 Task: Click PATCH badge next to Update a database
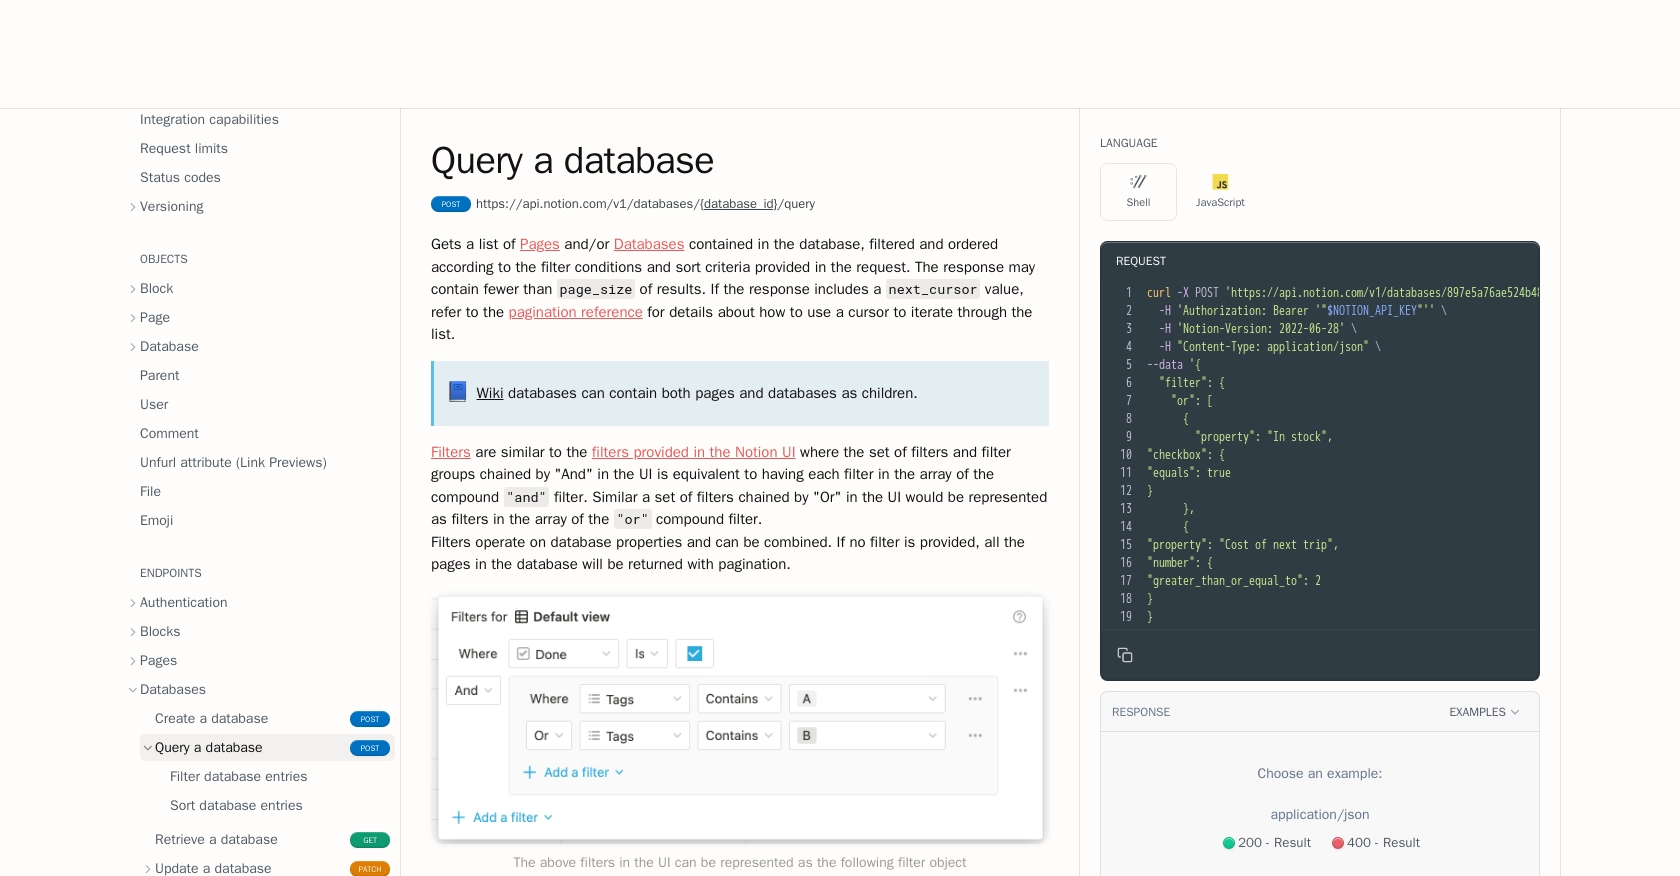(370, 869)
